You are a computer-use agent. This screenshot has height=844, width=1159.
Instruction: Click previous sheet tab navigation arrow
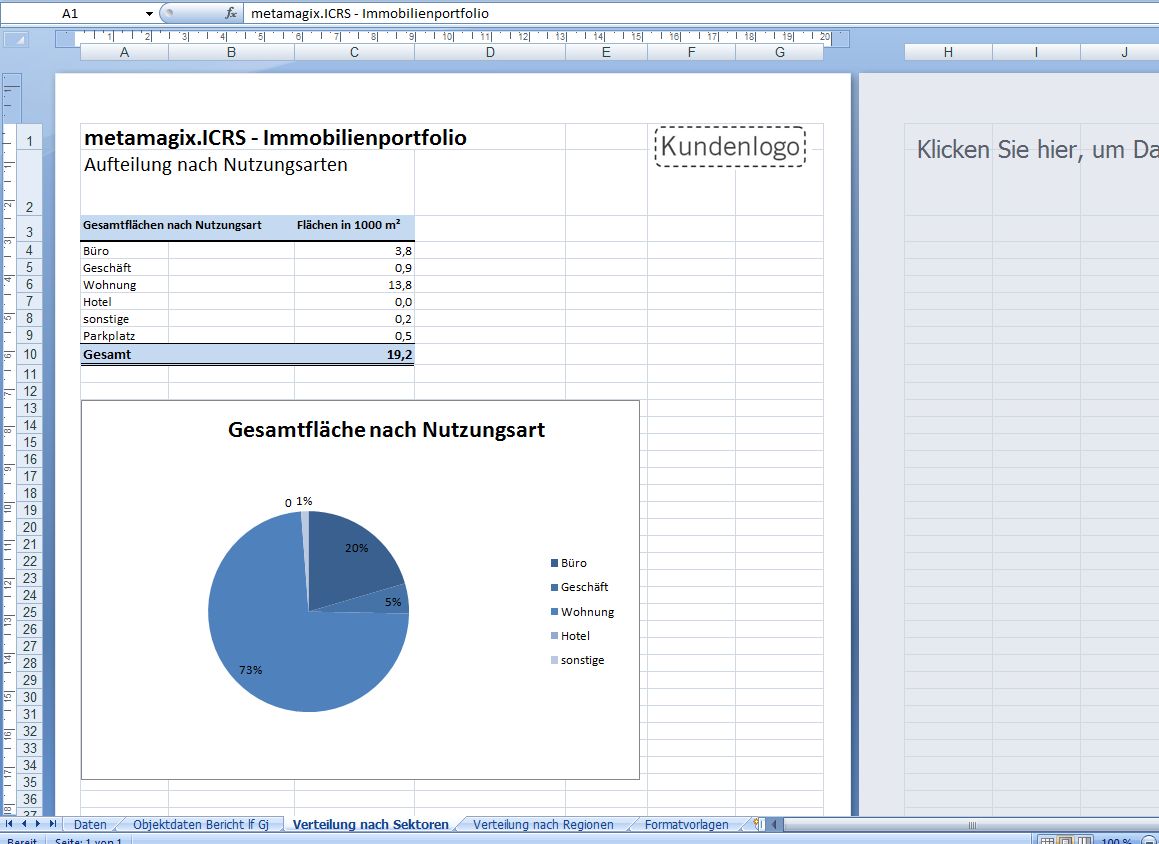coord(24,823)
